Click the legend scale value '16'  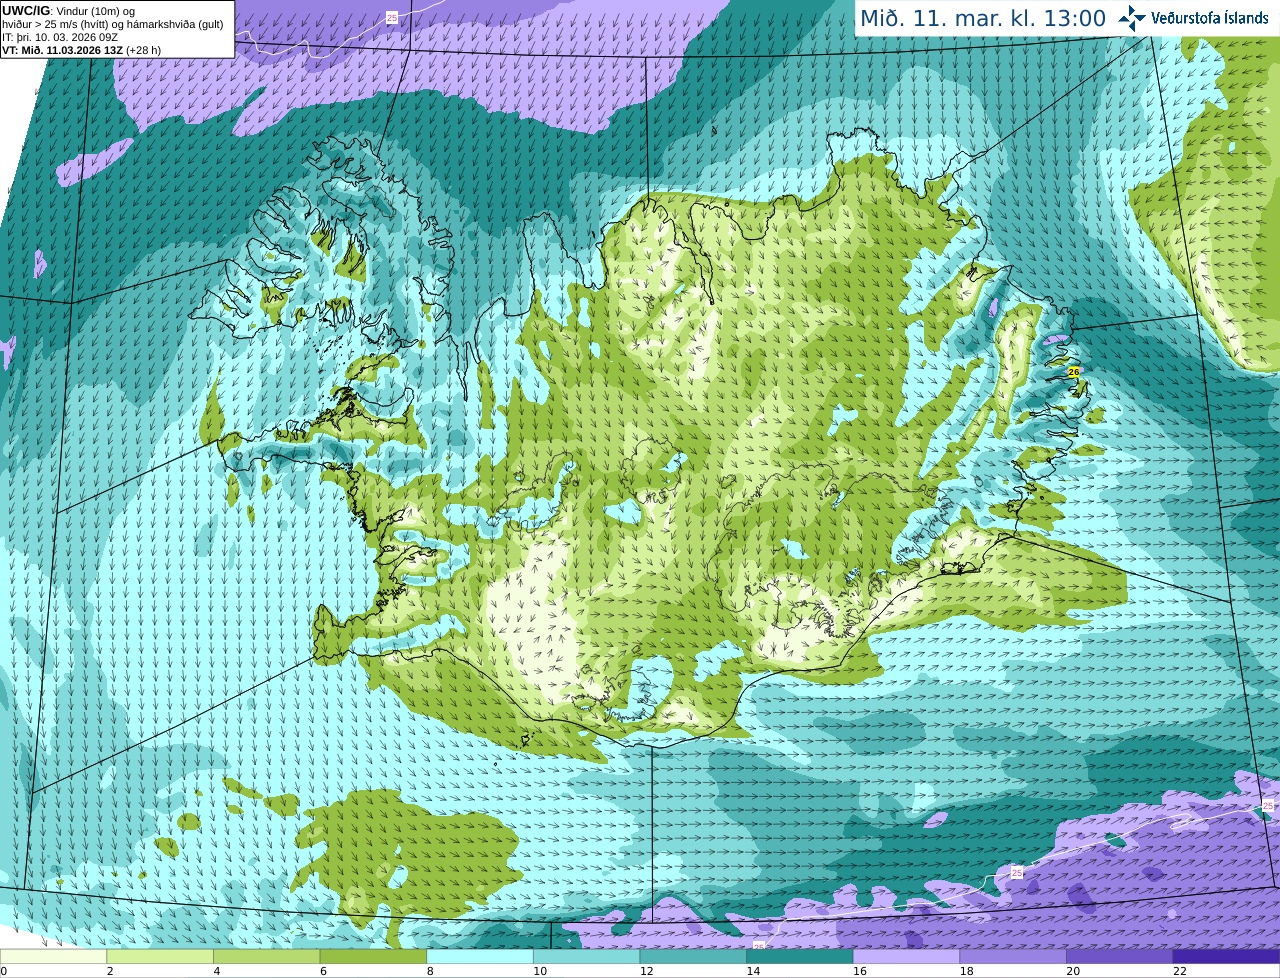pyautogui.click(x=860, y=971)
